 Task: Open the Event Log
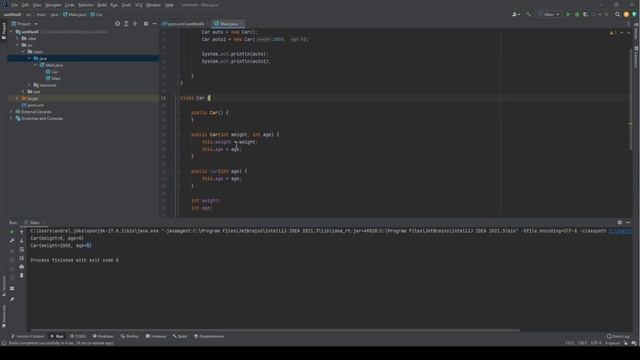618,336
